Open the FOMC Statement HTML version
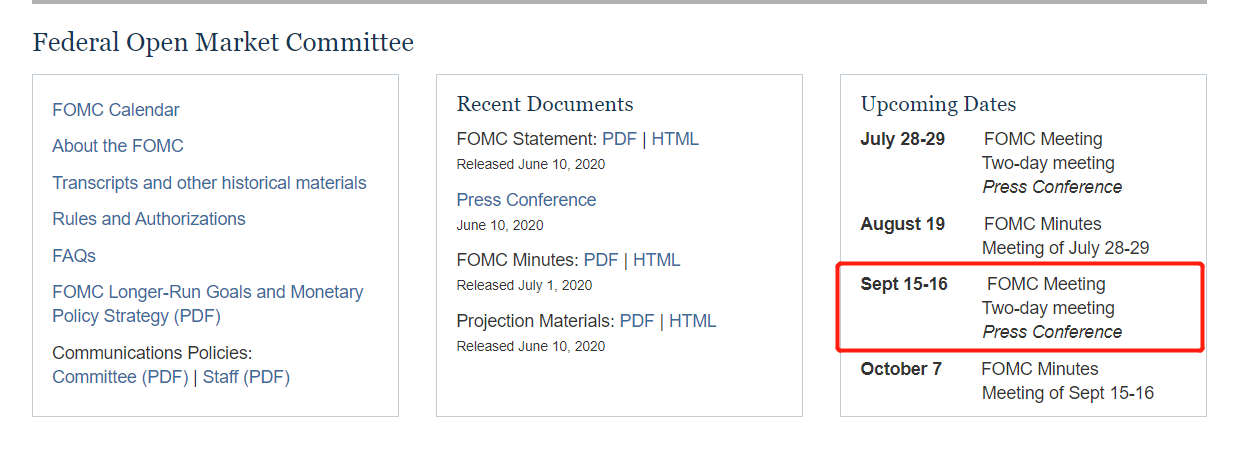 tap(675, 139)
